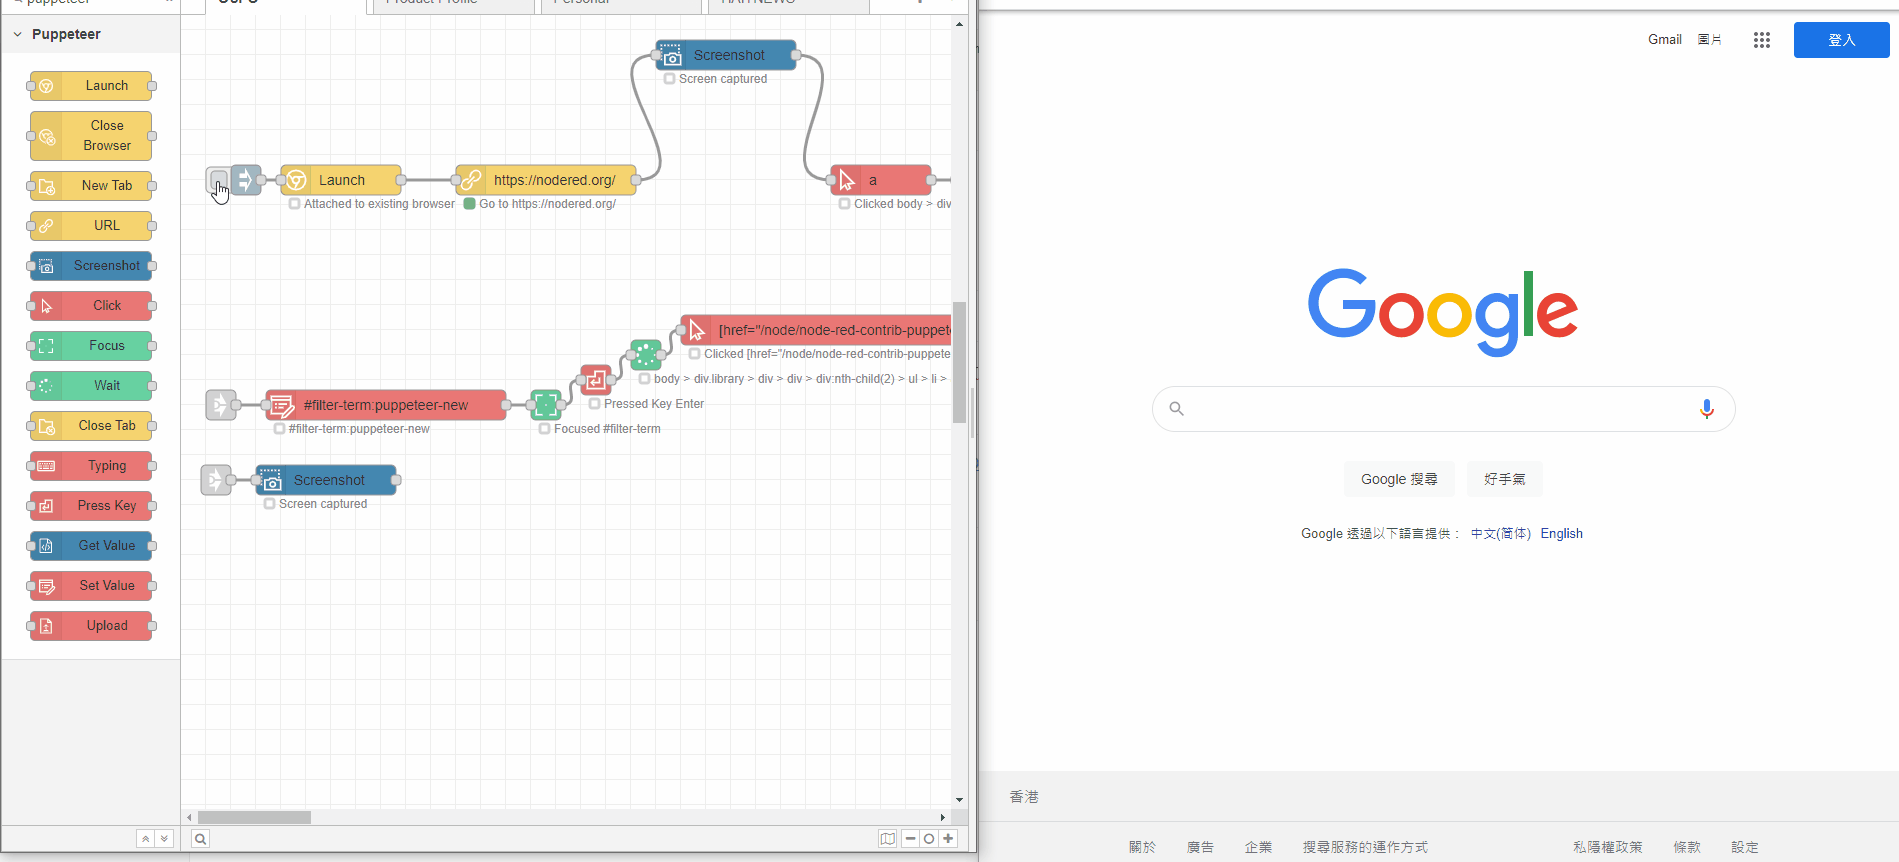This screenshot has height=862, width=1899.
Task: Open Google apps grid
Action: click(x=1762, y=40)
